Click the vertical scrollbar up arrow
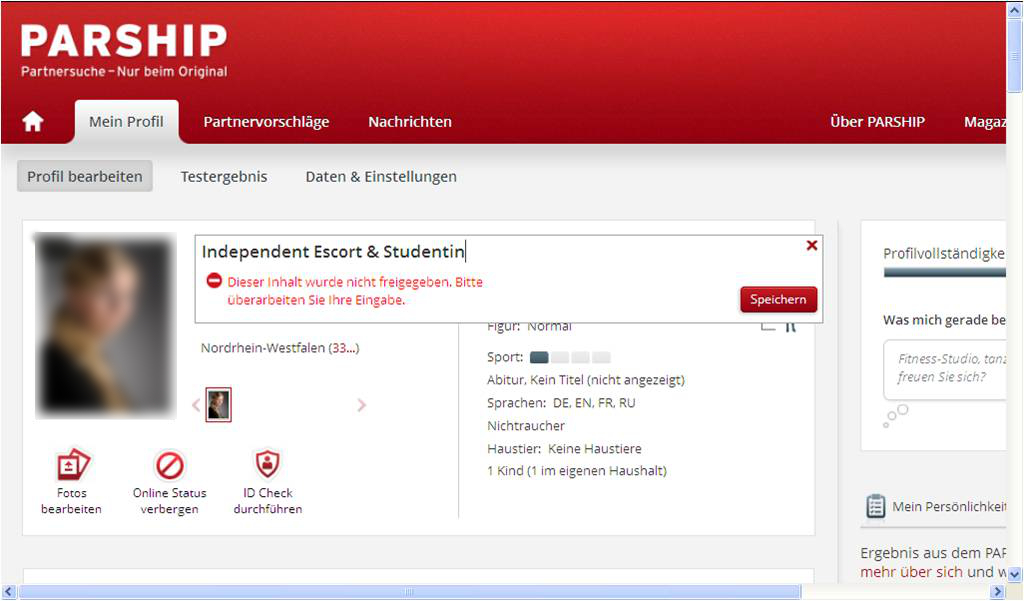Viewport: 1024px width, 601px height. [x=1014, y=9]
